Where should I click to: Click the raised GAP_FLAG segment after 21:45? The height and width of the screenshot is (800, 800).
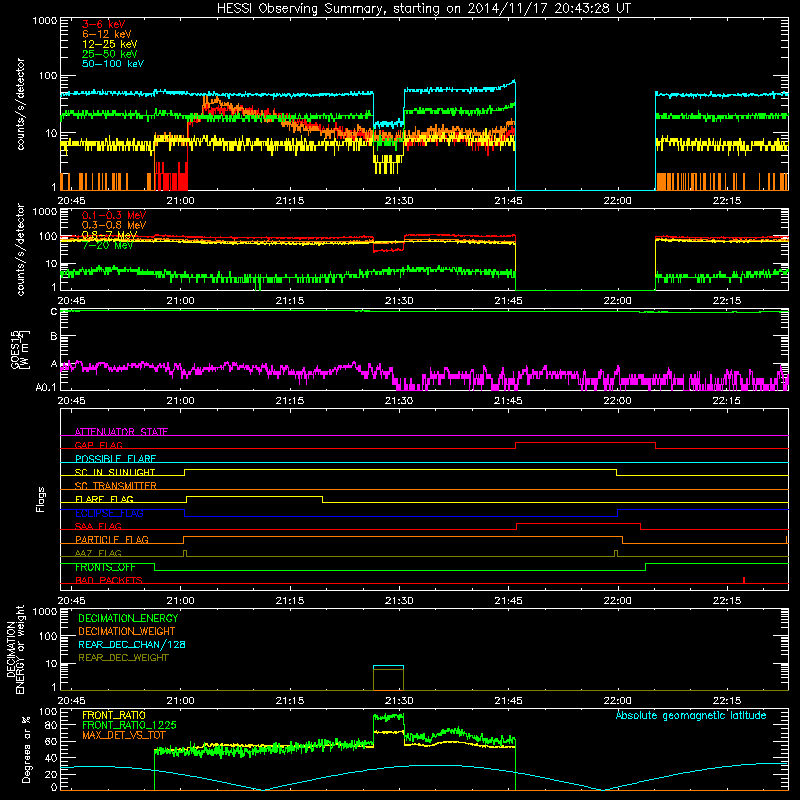585,443
